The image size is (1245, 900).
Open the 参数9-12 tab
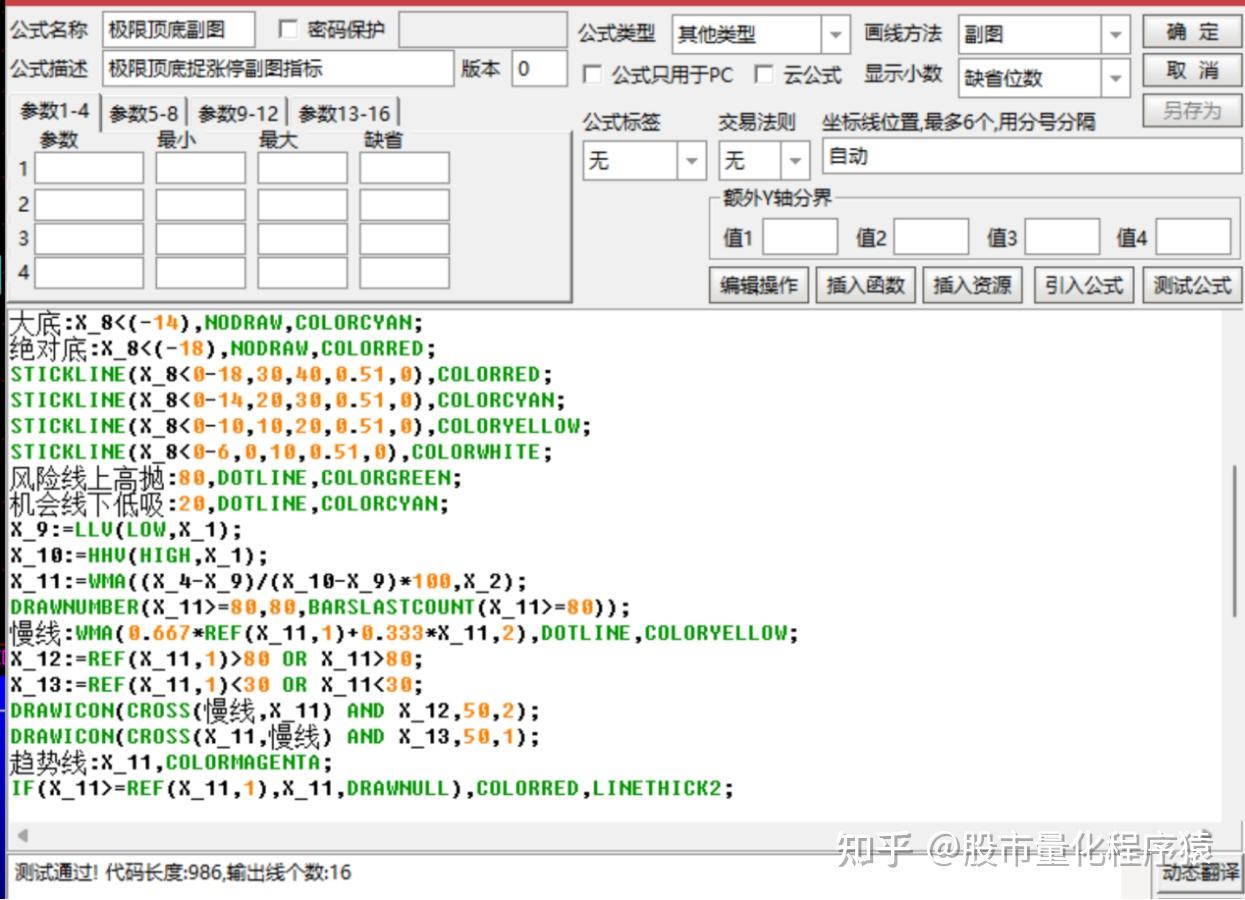[238, 114]
